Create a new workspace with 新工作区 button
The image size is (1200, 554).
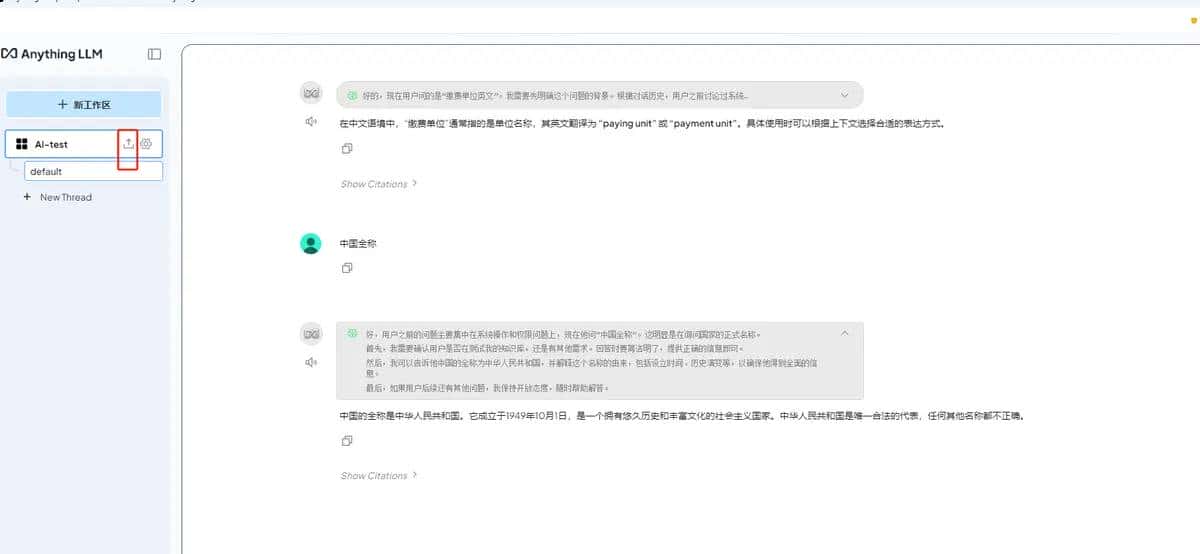(84, 104)
